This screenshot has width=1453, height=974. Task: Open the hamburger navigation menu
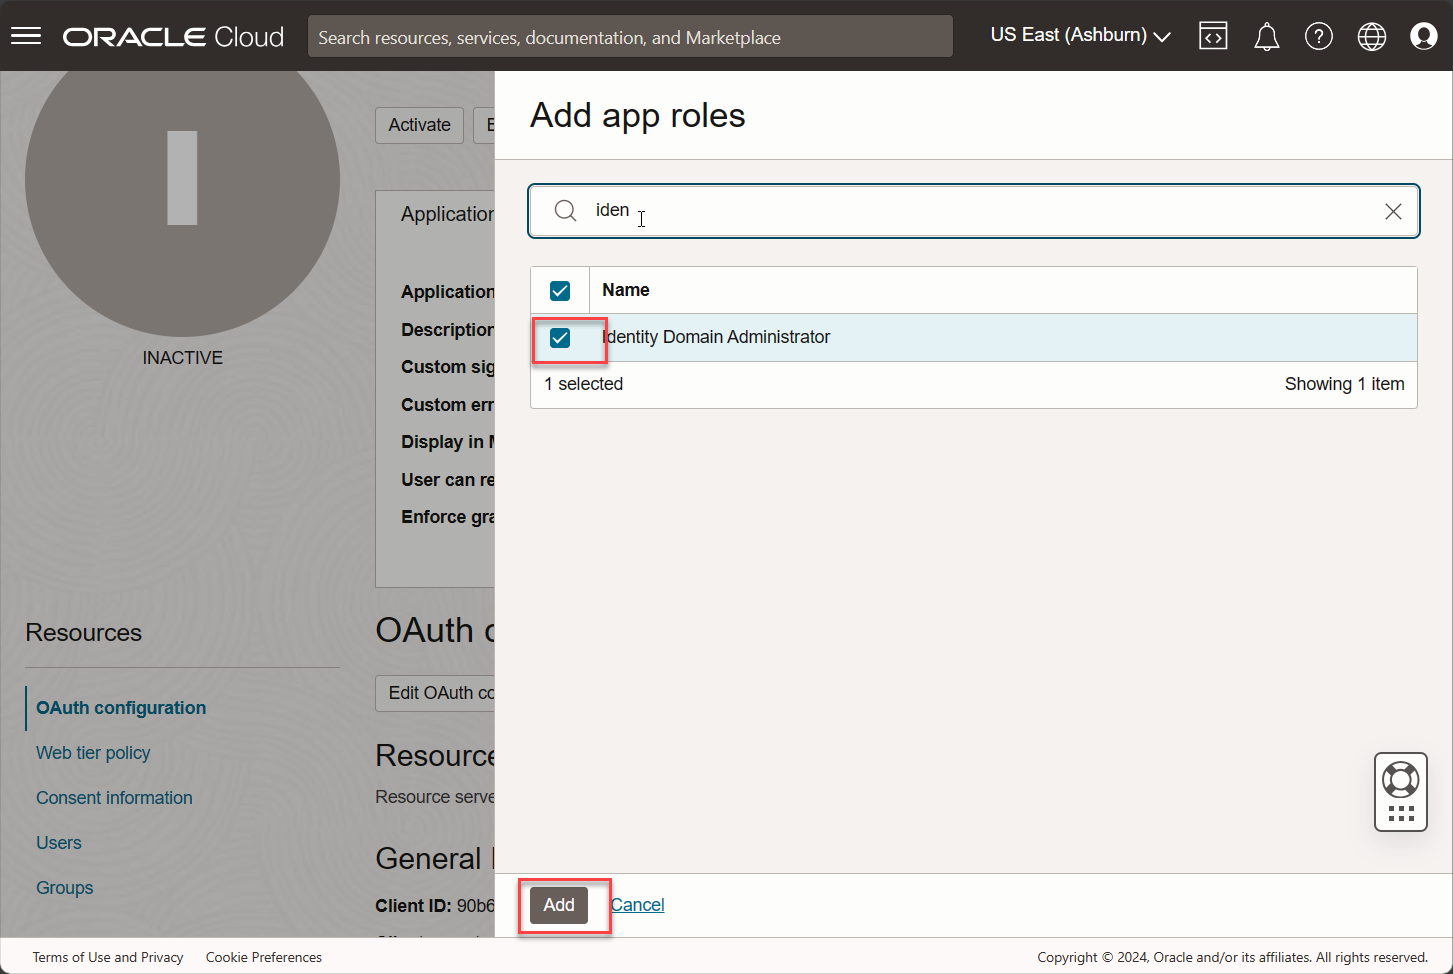[x=26, y=36]
